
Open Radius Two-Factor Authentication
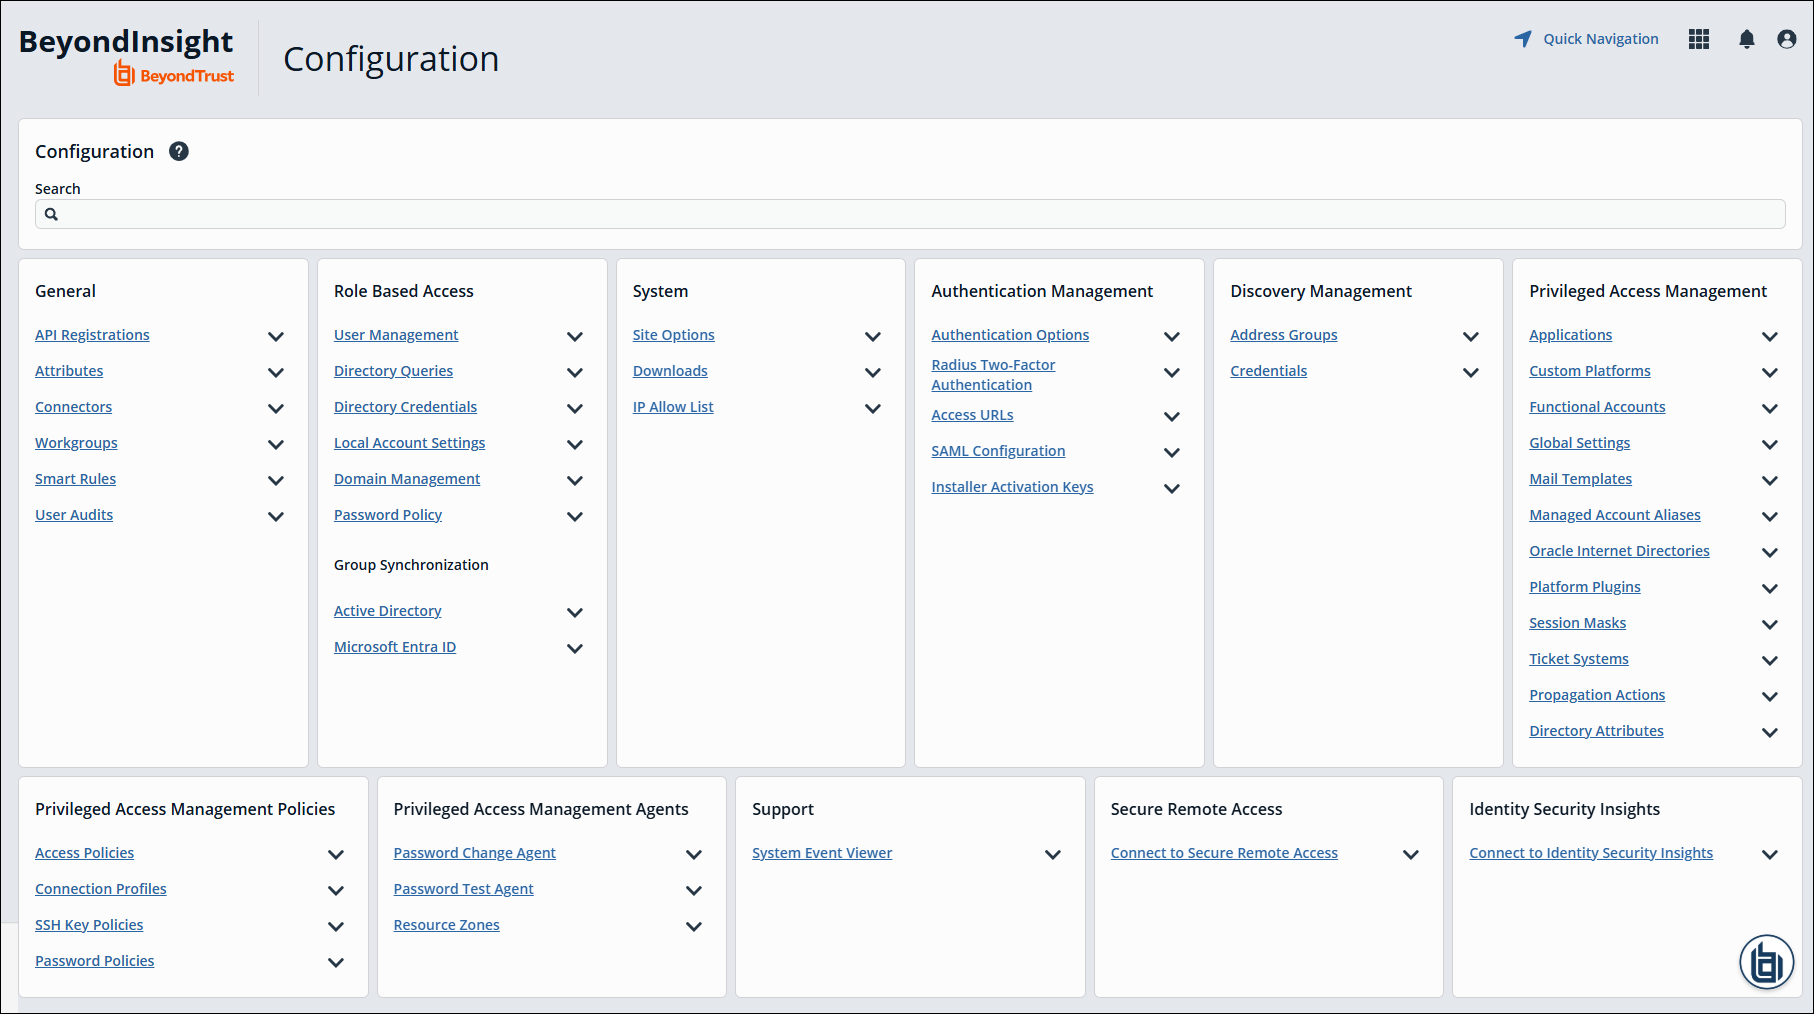point(993,375)
